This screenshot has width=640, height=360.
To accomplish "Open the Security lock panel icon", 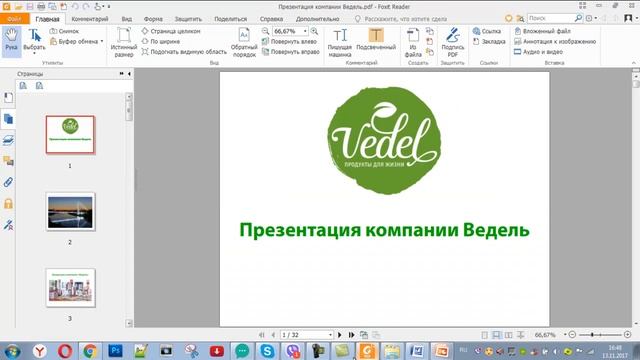I will pos(8,203).
